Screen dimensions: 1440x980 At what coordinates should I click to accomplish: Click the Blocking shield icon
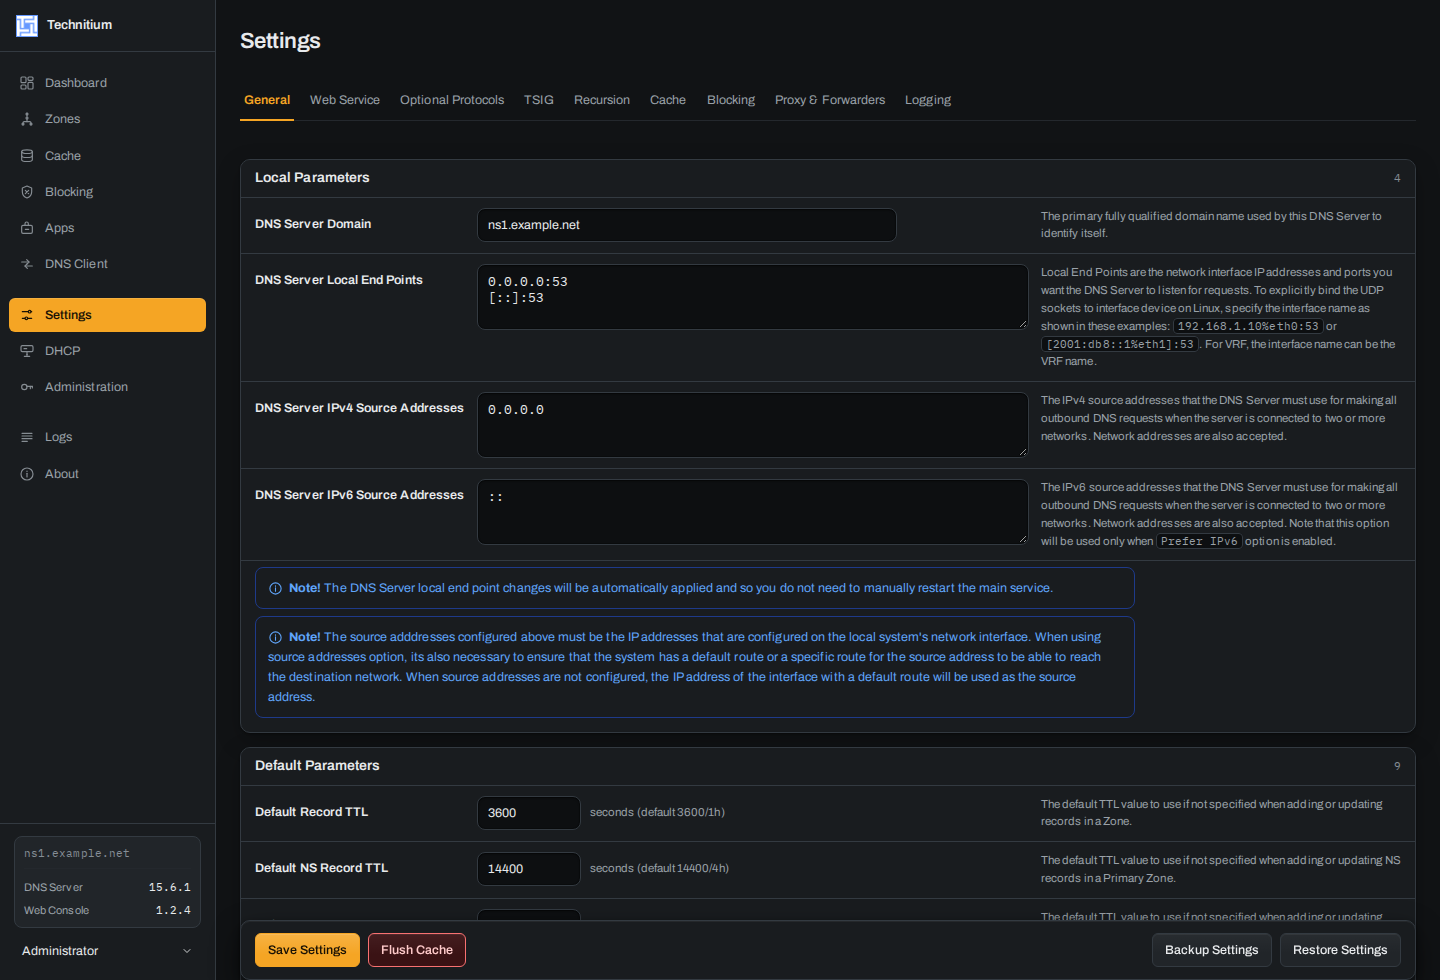point(27,192)
